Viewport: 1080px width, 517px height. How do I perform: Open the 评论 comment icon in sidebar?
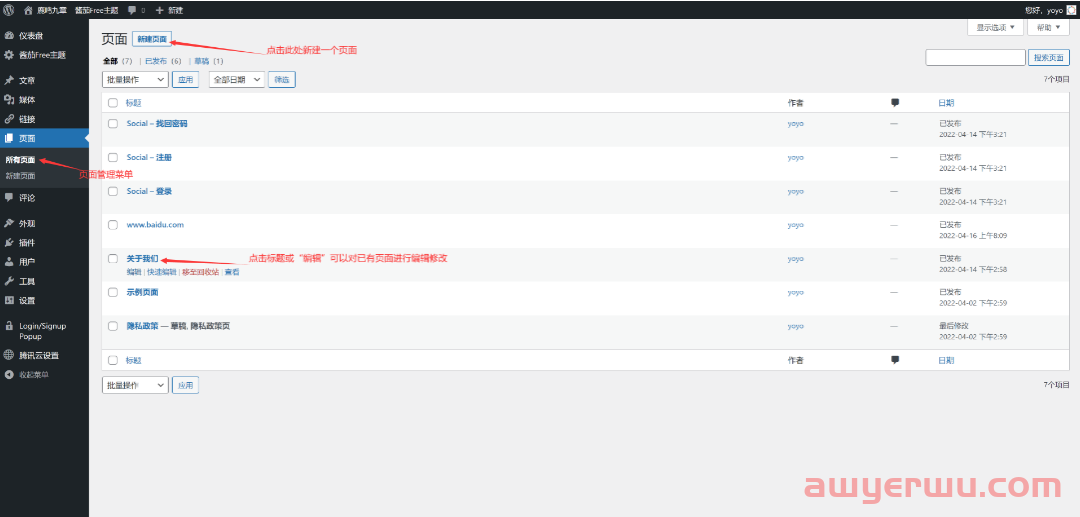click(9, 198)
